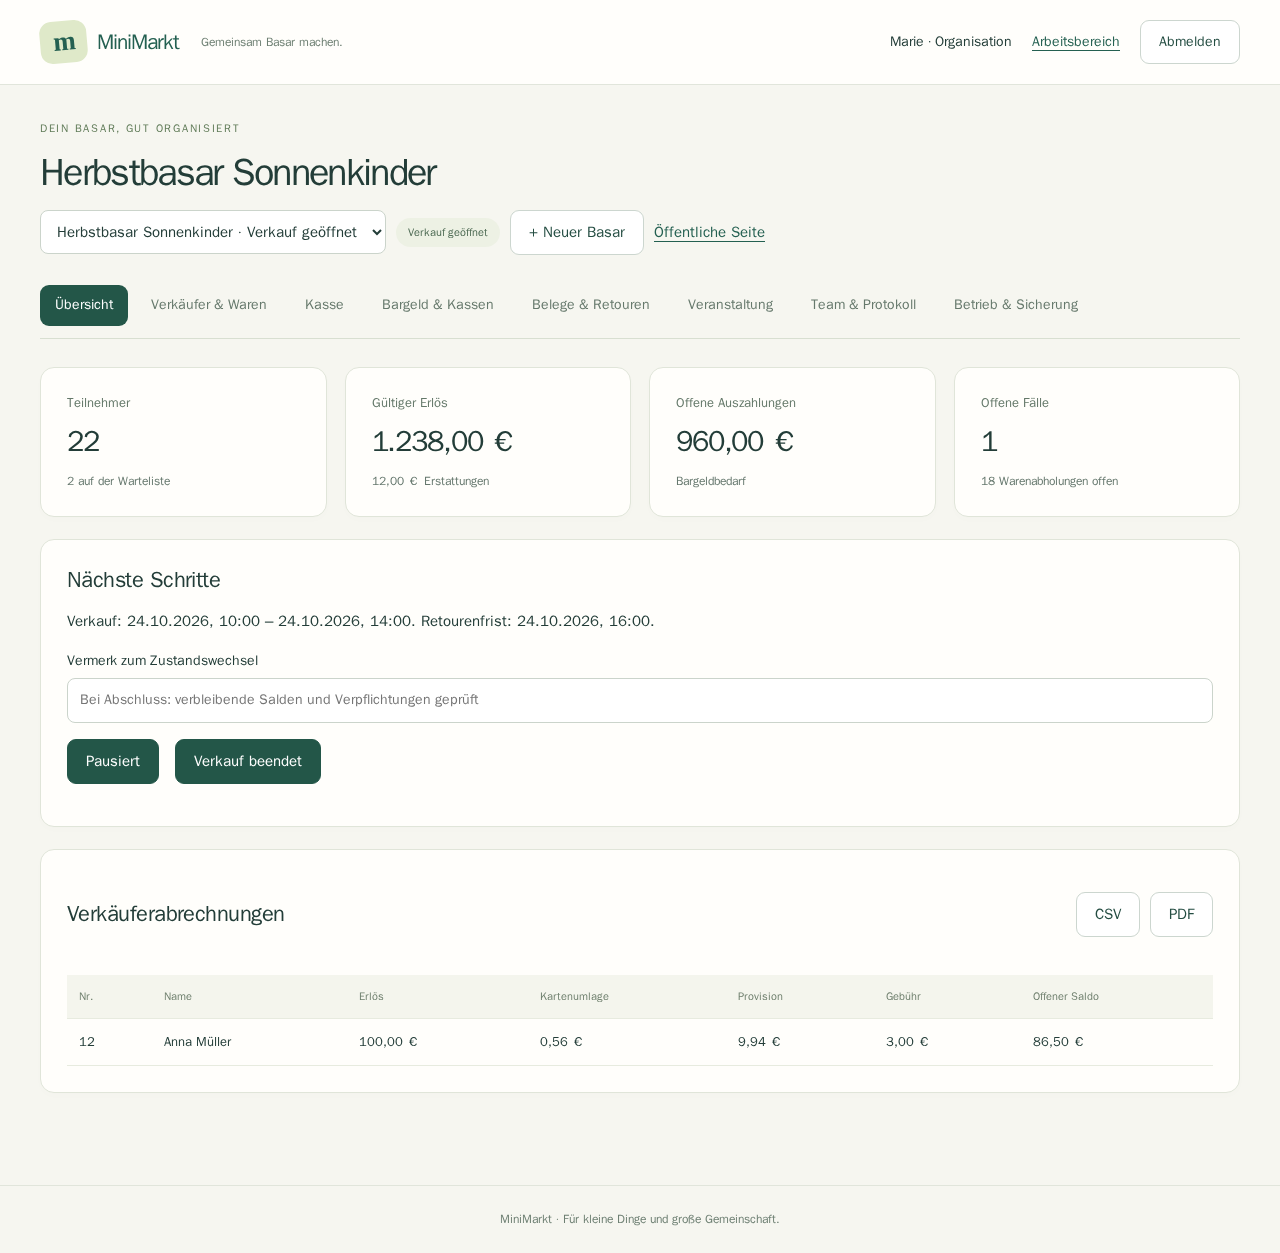
Task: Click the Abmelden button
Action: 1190,42
